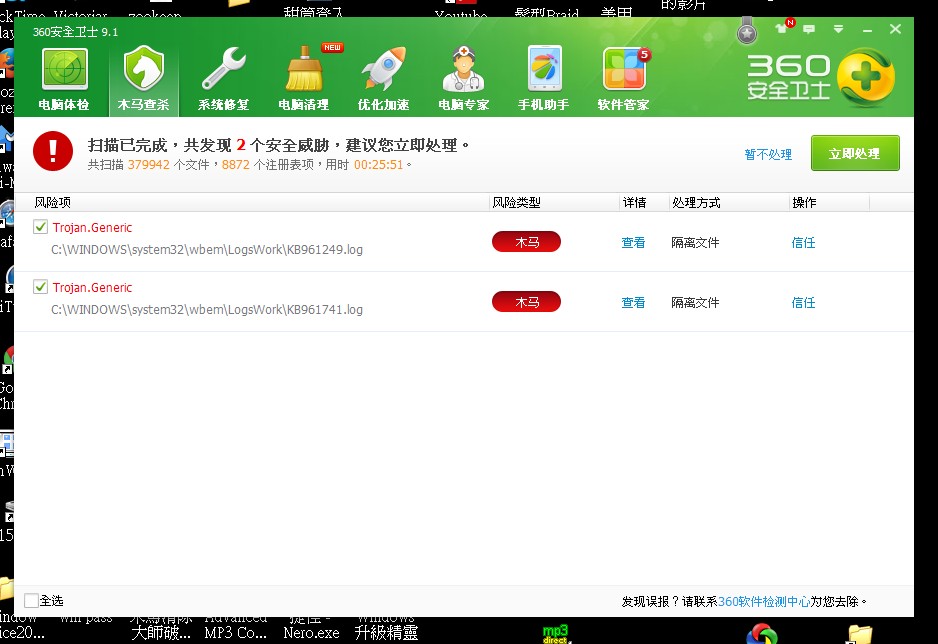The image size is (938, 644).
Task: Click the 操作 column header
Action: pyautogui.click(x=805, y=203)
